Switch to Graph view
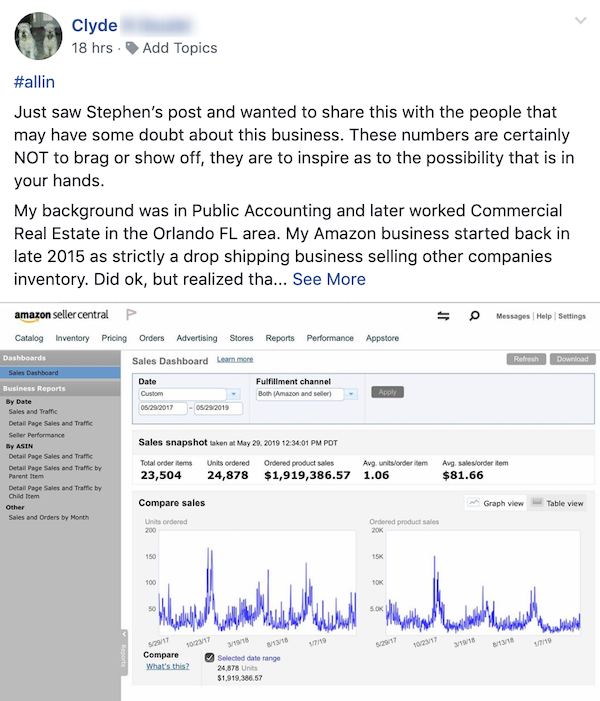The height and width of the screenshot is (701, 600). point(496,503)
